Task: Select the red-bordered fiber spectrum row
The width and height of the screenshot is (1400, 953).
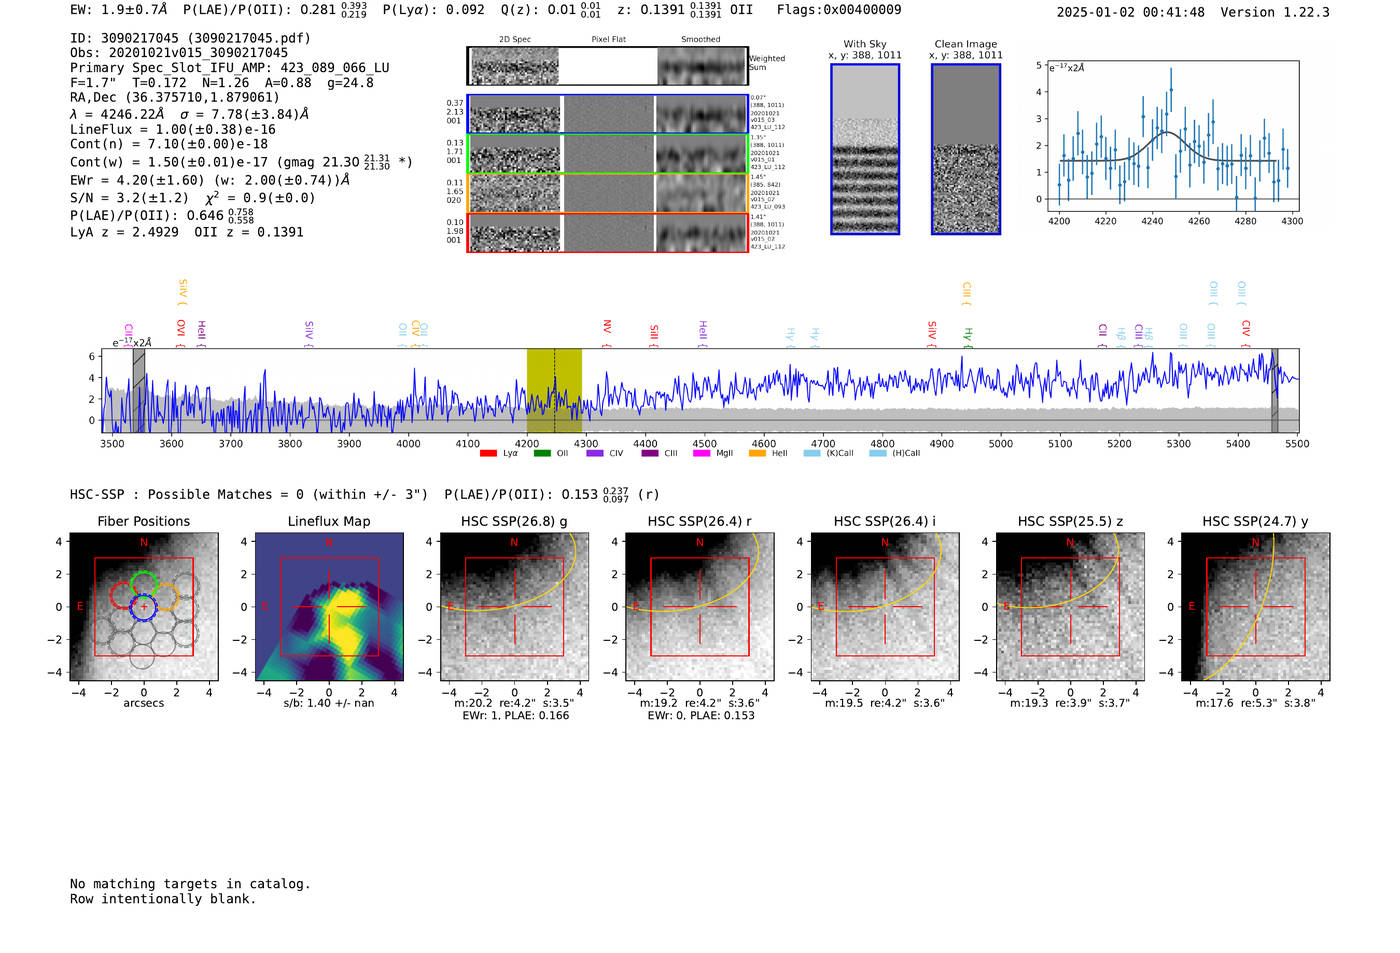Action: [607, 232]
